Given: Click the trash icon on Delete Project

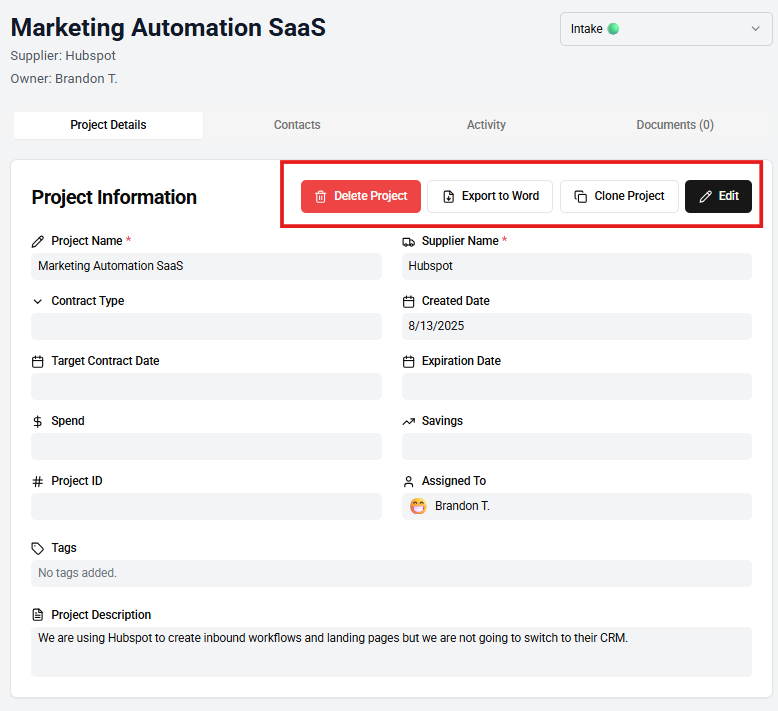Looking at the screenshot, I should click(320, 197).
